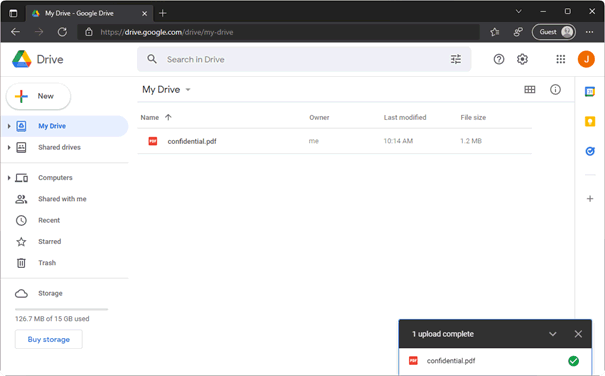The image size is (605, 376).
Task: Open the Help question mark icon
Action: 499,59
